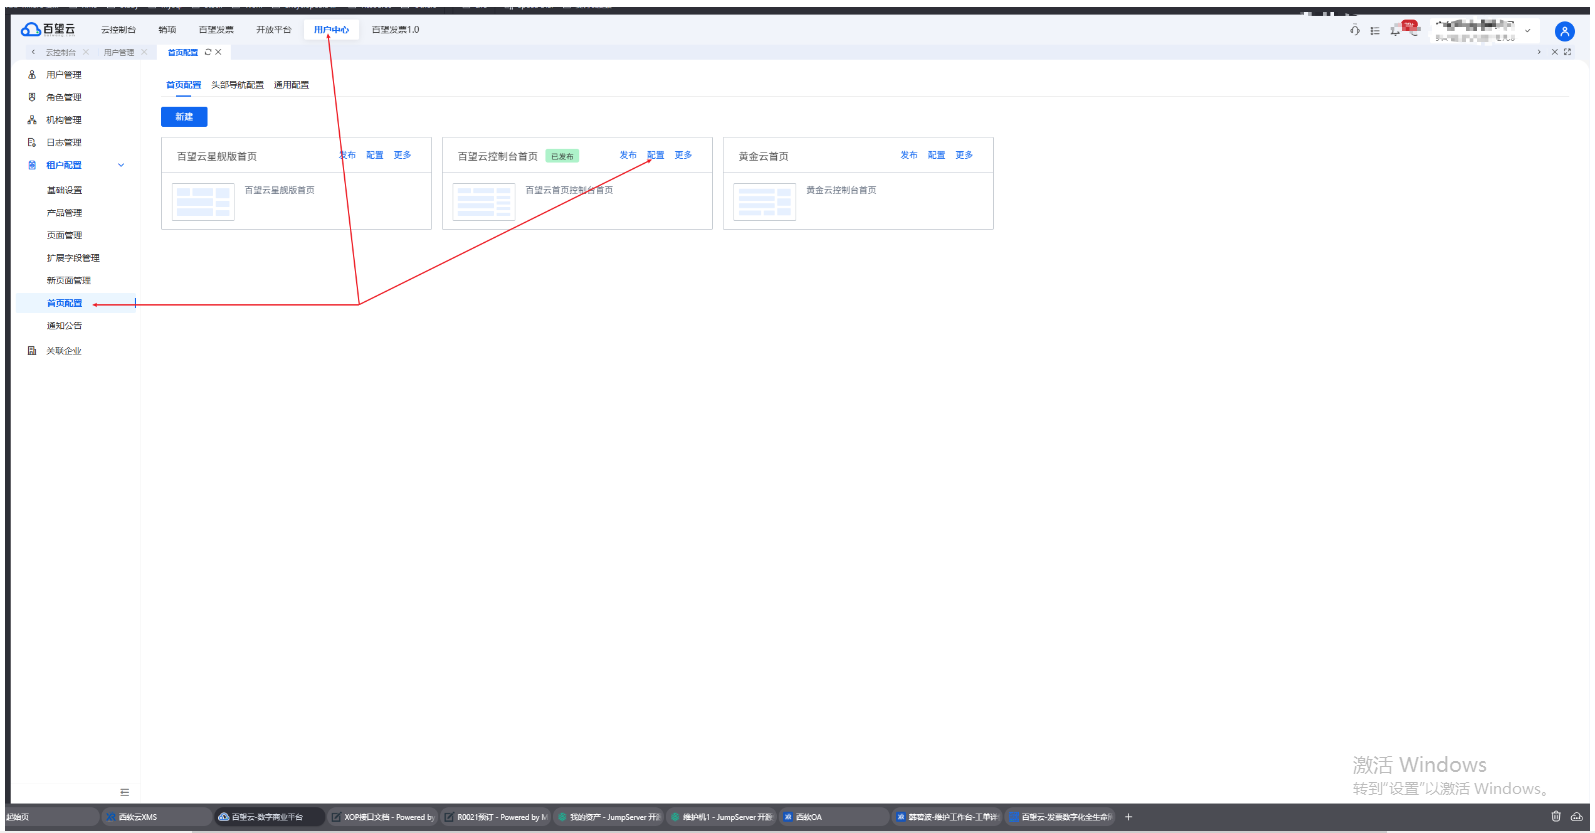The width and height of the screenshot is (1595, 833).
Task: Click 更多 on 百望云星舰版首页 card
Action: pos(402,155)
